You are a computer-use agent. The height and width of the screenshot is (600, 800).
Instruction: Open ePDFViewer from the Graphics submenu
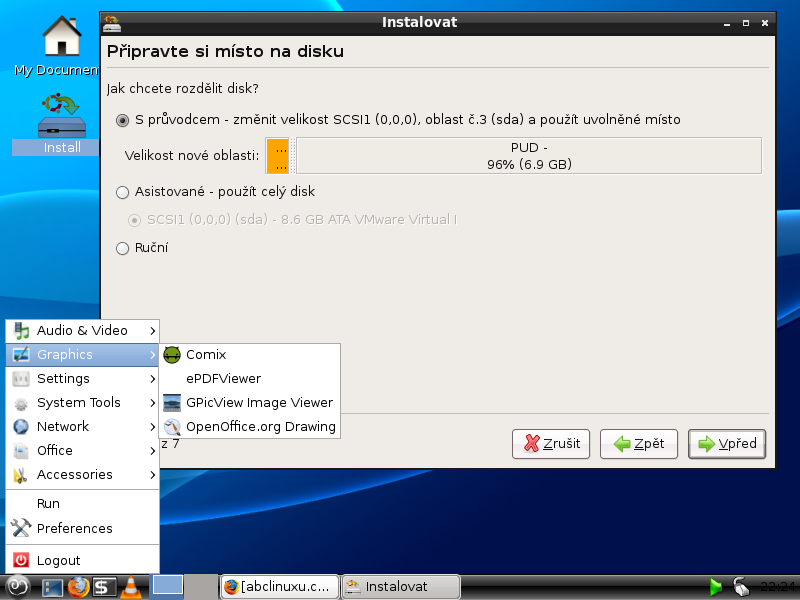coord(250,379)
